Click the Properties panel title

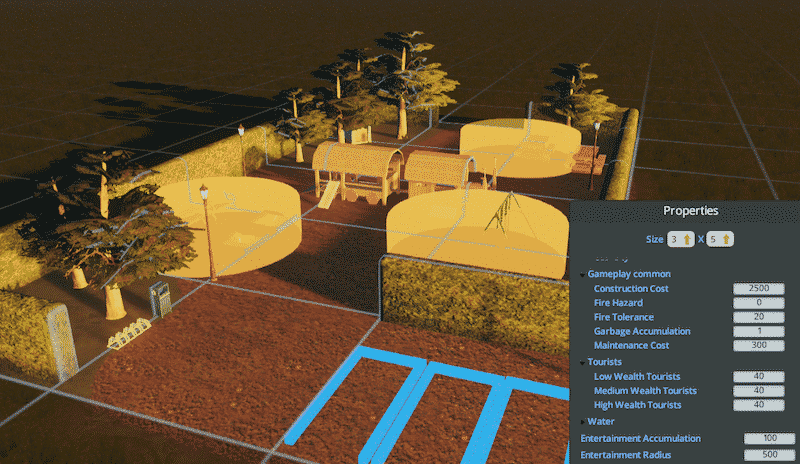(x=690, y=211)
